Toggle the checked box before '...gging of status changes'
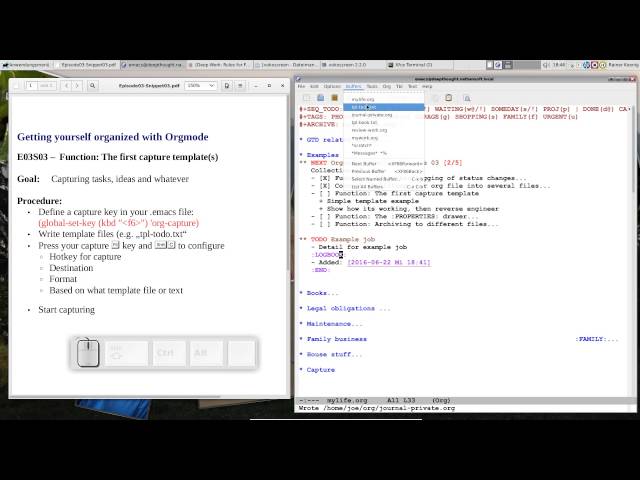The width and height of the screenshot is (640, 480). pyautogui.click(x=325, y=178)
